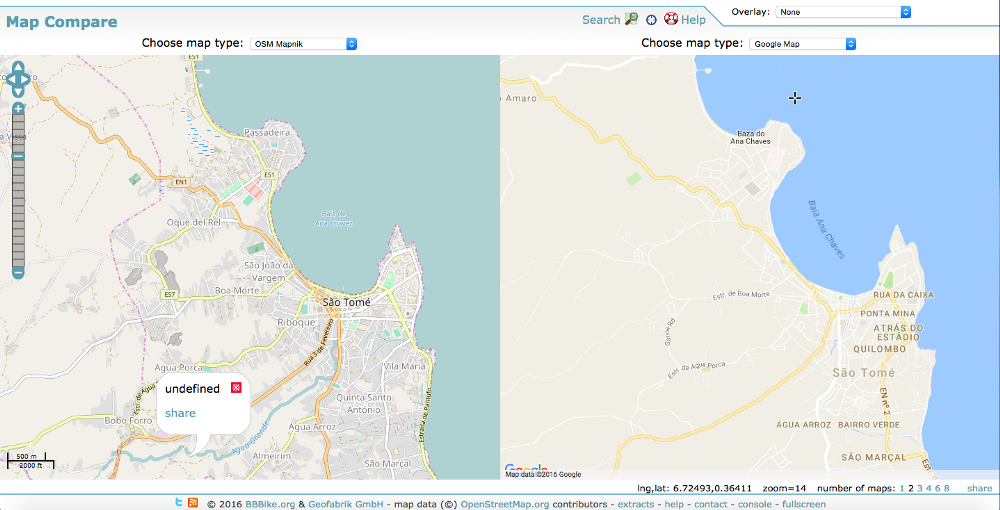Click Baia Ana Chaves water label

point(826,229)
